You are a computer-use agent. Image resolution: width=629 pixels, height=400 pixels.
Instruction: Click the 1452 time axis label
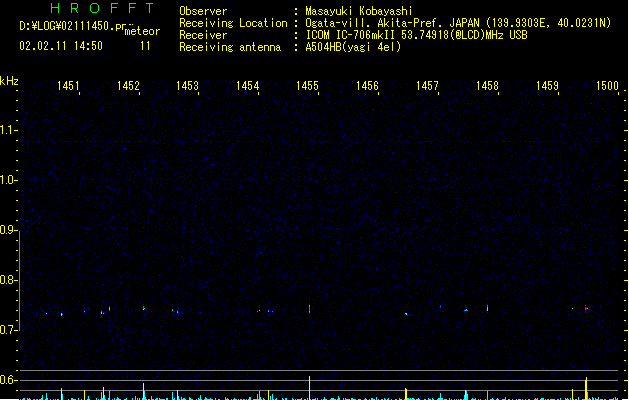click(128, 86)
